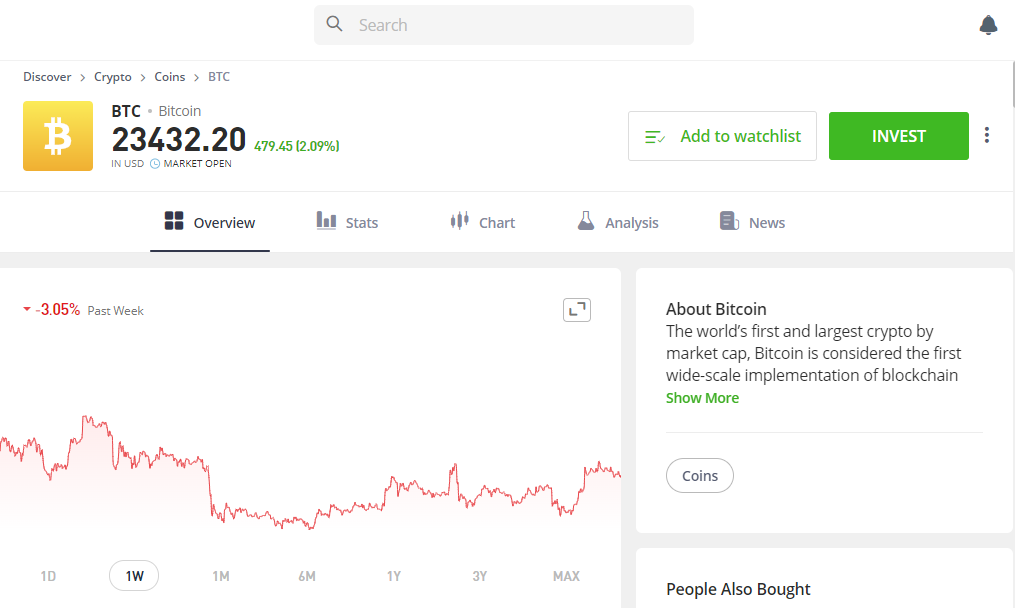Click the Crypto breadcrumb link
This screenshot has height=608, width=1015.
(113, 77)
